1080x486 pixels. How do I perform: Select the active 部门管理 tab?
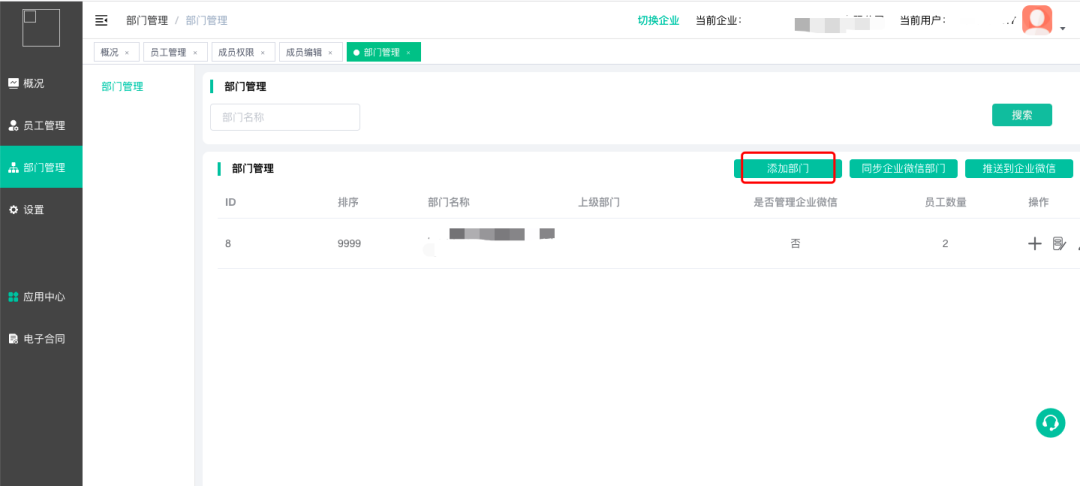(382, 52)
